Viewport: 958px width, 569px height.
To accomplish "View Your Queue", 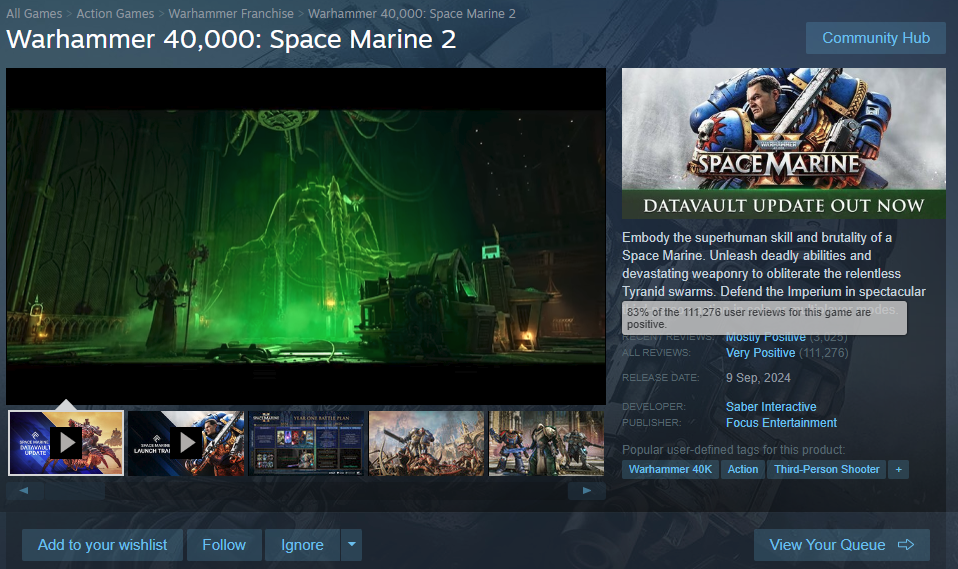I will [841, 545].
